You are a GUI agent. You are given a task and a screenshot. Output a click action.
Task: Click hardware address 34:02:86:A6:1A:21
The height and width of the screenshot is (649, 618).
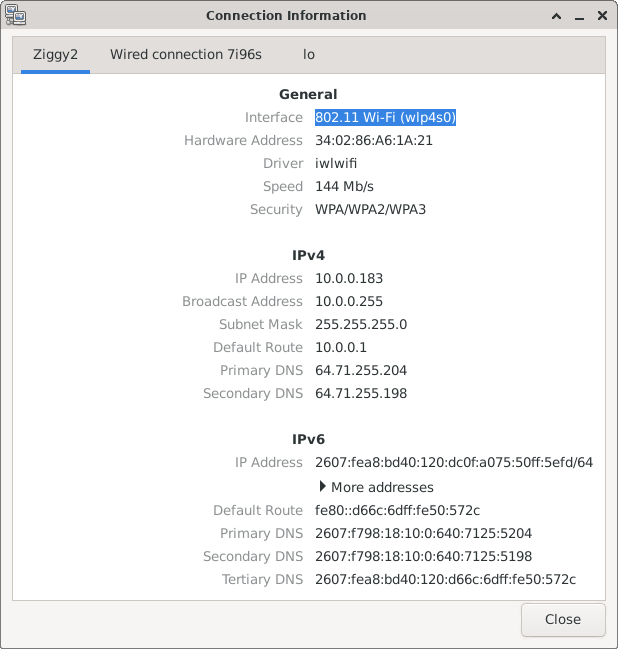(x=374, y=141)
